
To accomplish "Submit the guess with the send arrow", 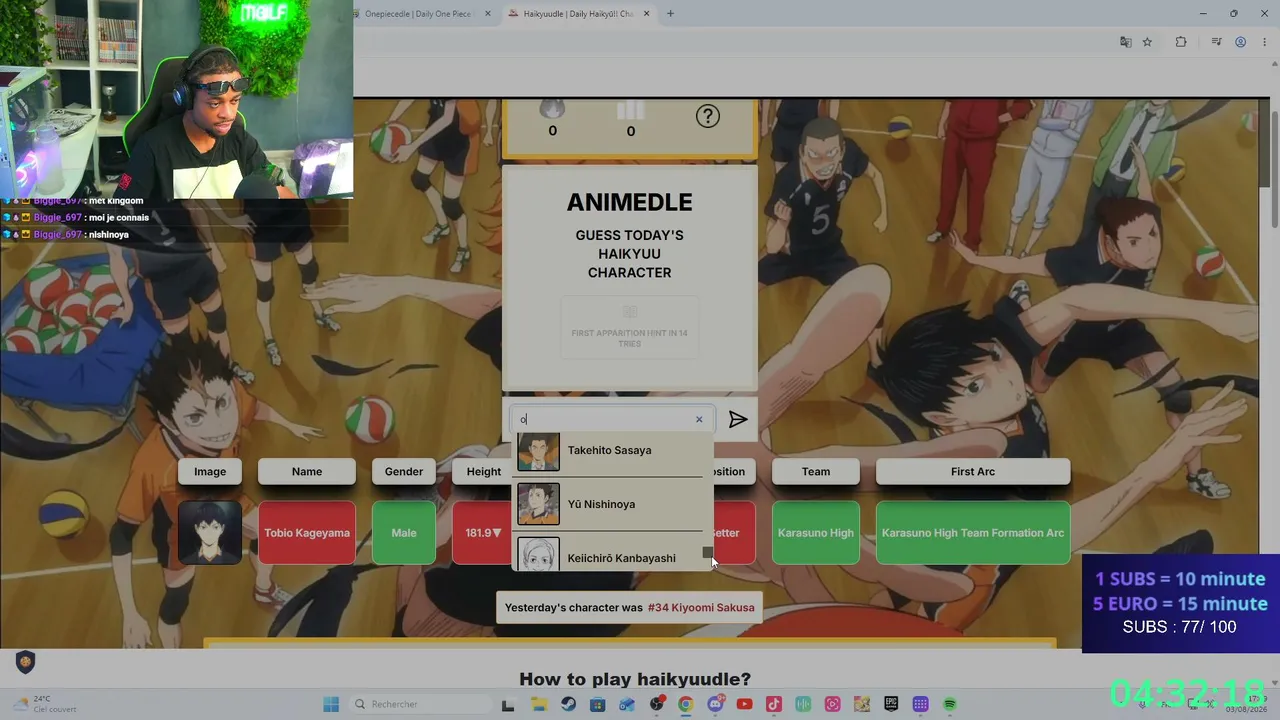I will click(x=738, y=419).
